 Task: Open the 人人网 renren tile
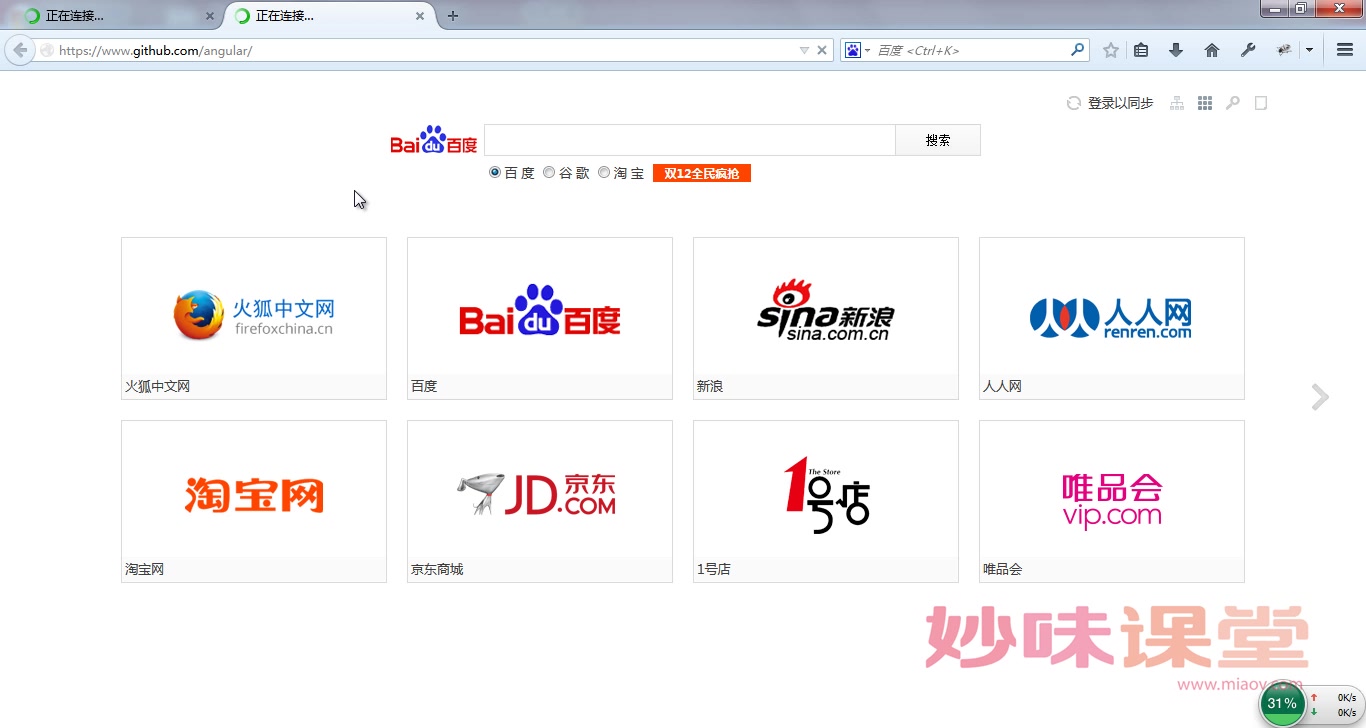pos(1112,318)
